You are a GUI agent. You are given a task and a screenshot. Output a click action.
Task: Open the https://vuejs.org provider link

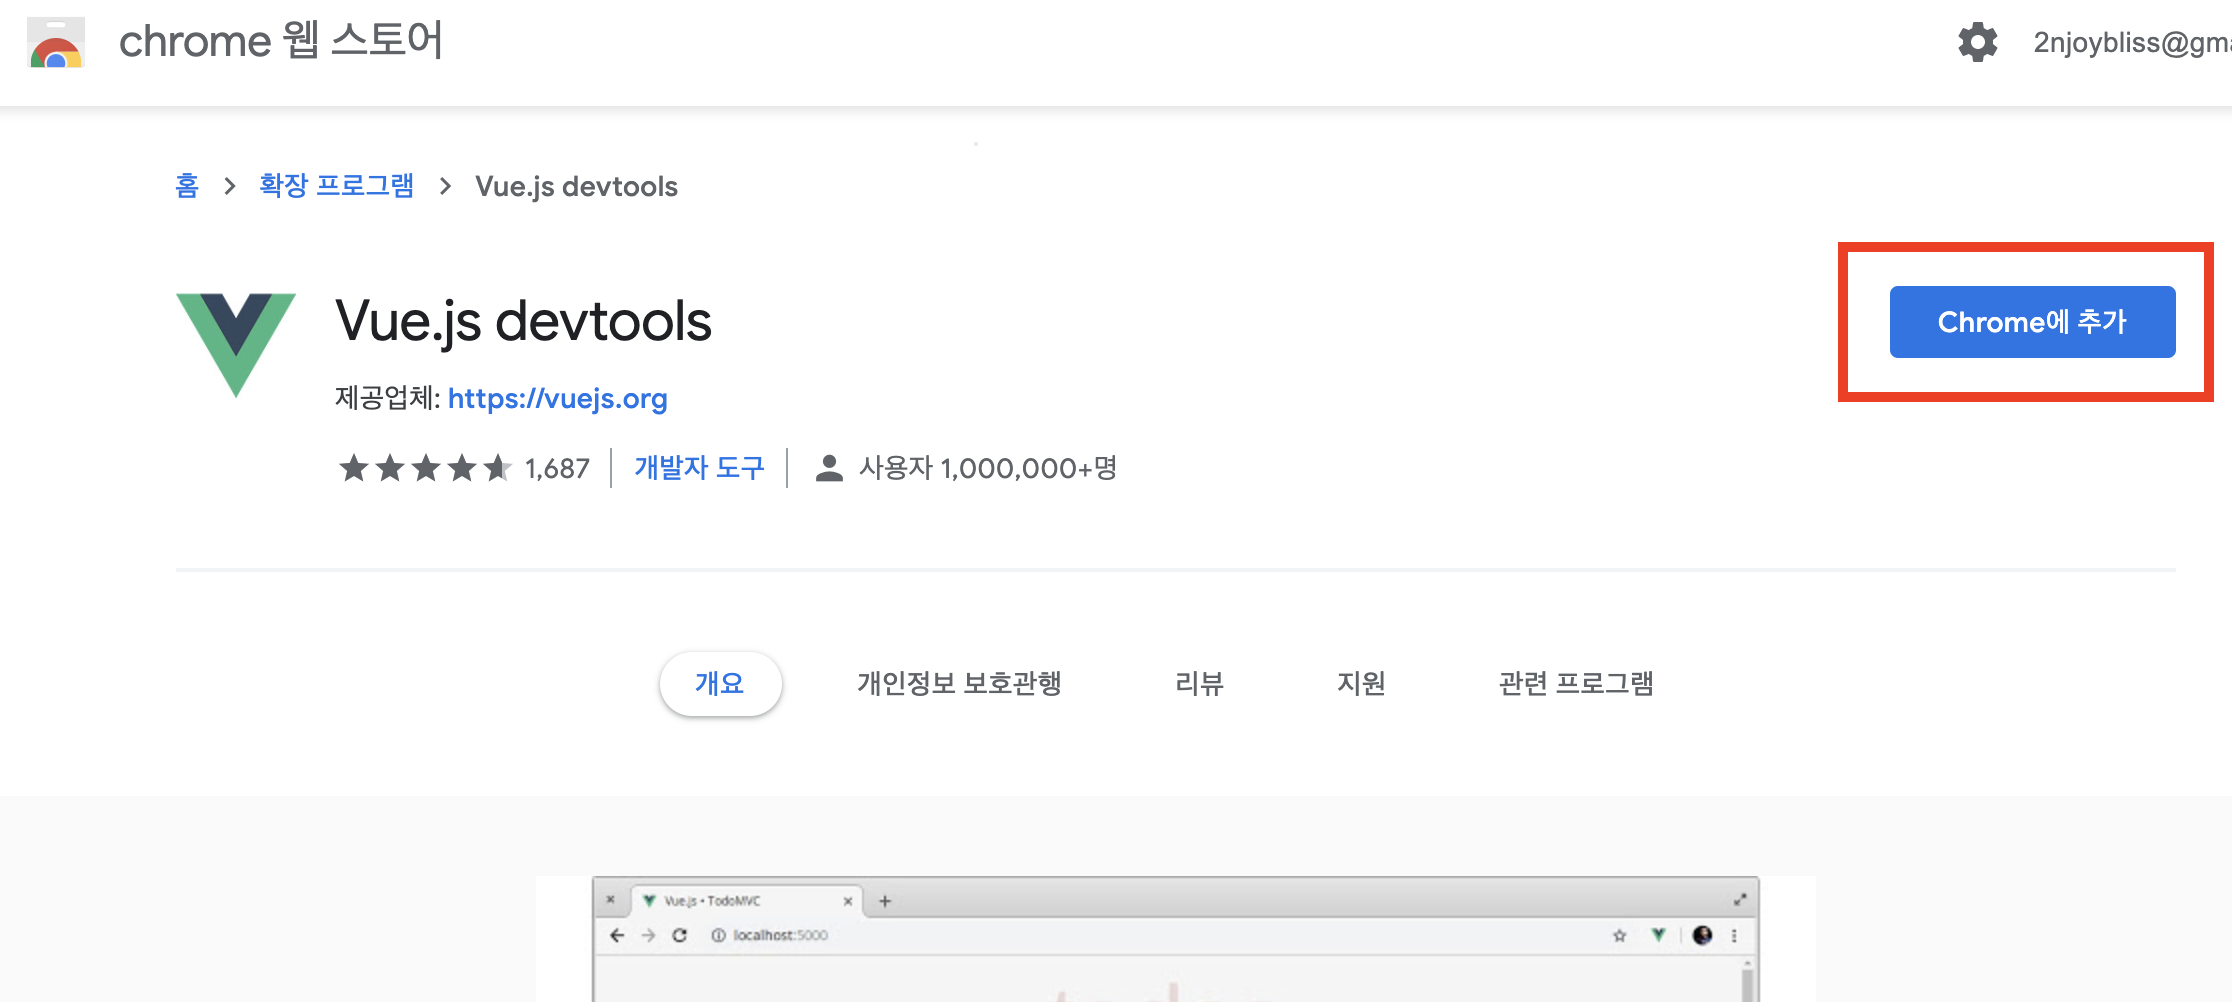[557, 398]
